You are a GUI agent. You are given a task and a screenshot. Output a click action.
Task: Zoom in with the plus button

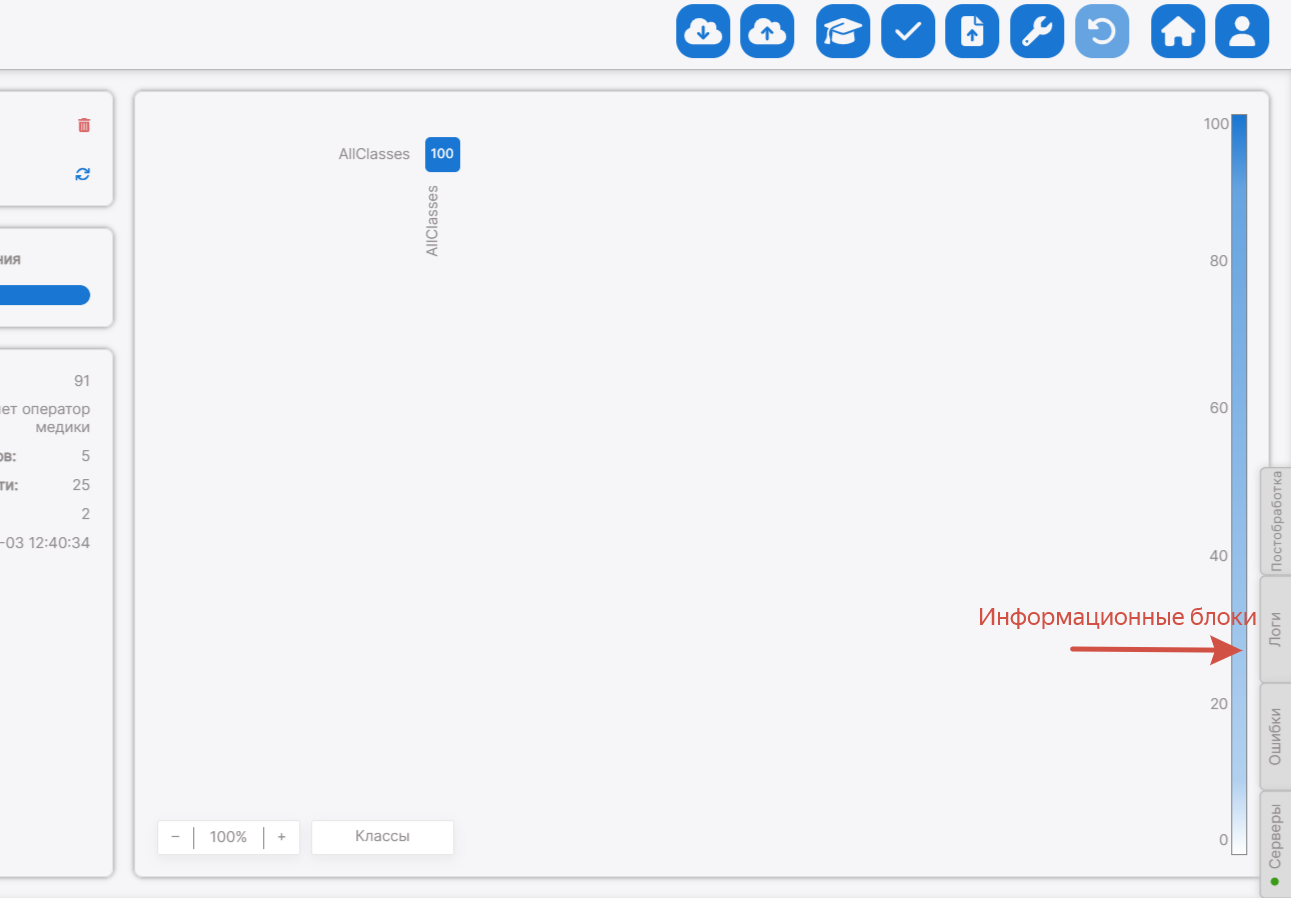click(x=281, y=837)
